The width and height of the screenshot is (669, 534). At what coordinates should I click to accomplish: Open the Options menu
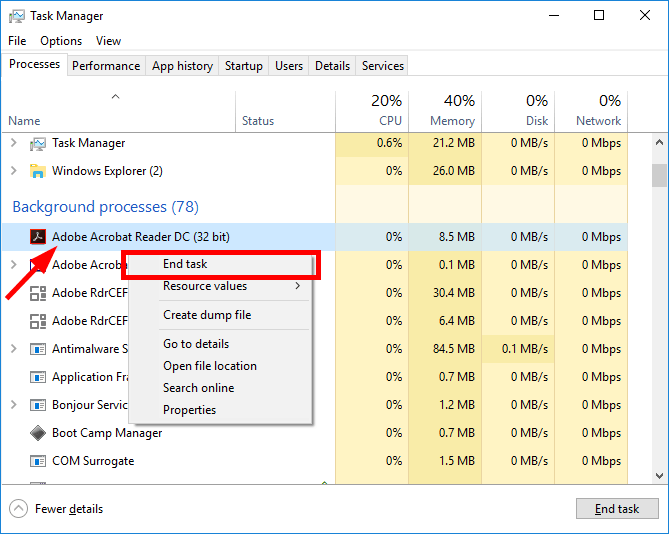click(61, 41)
